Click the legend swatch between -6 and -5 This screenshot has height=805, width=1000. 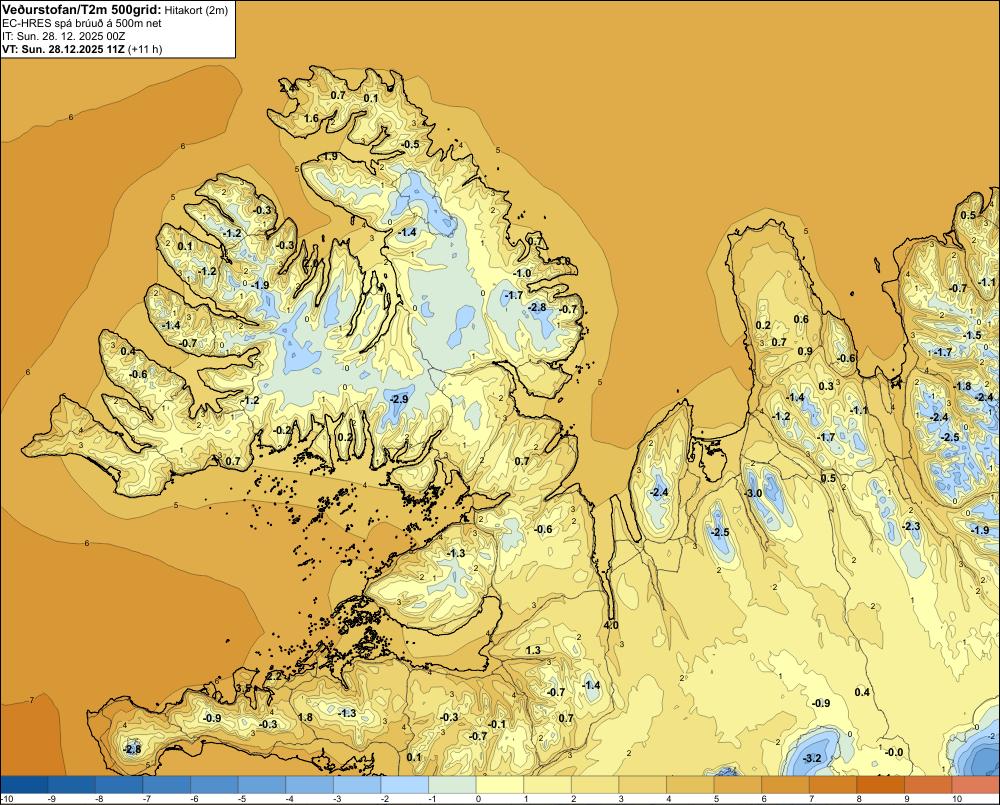[214, 784]
